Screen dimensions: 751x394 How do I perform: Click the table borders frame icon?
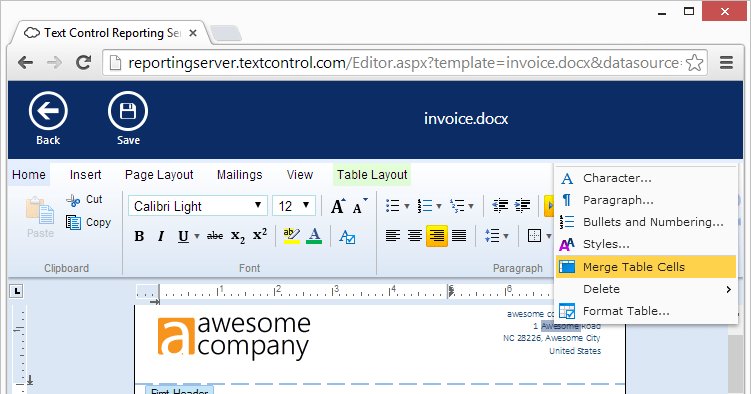coord(534,236)
